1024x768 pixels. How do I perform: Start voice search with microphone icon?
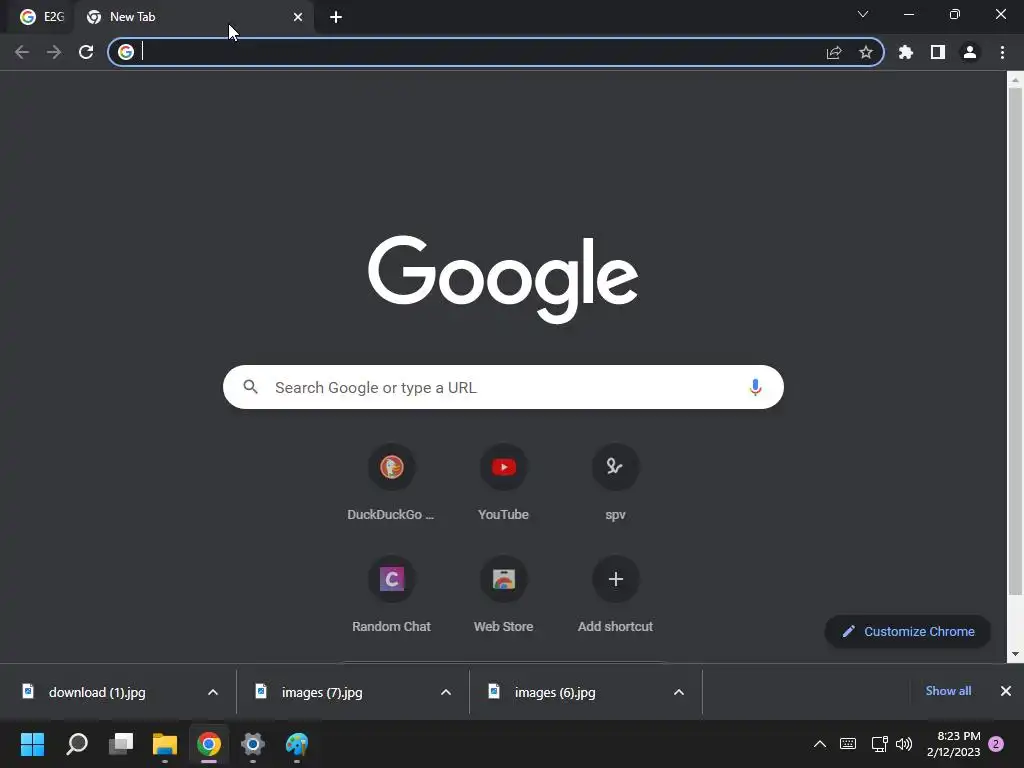(755, 387)
